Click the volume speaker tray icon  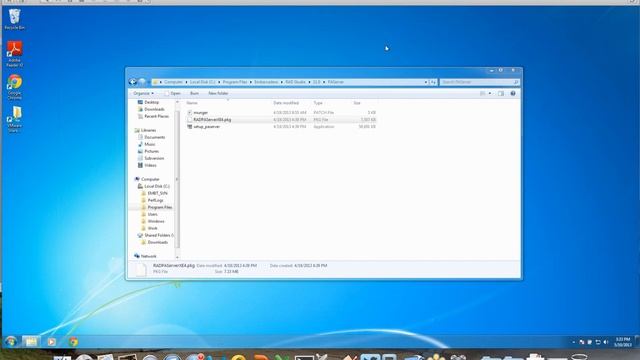pyautogui.click(x=606, y=342)
